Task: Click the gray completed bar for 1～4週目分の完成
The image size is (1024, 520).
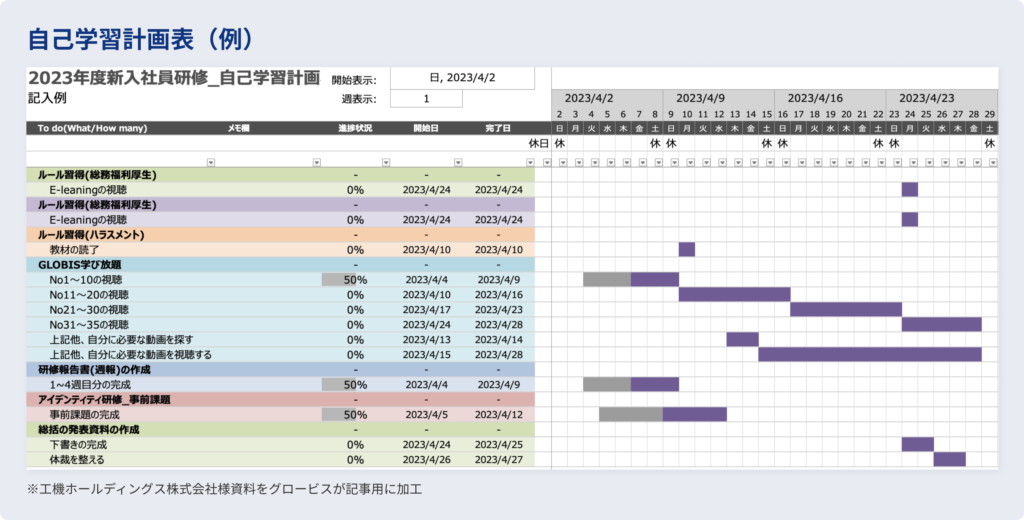Action: pyautogui.click(x=606, y=384)
